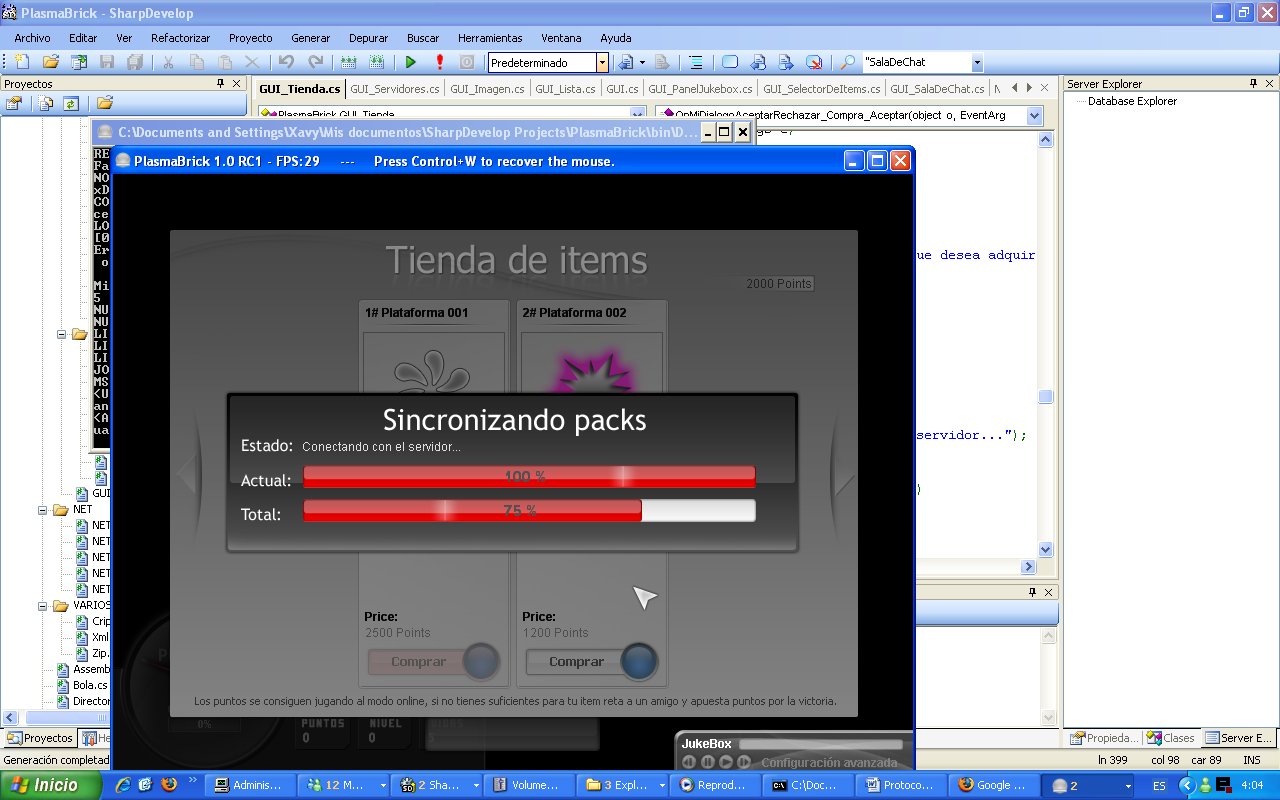This screenshot has height=800, width=1280.
Task: Click the Comprar button for Plataforma 002
Action: [x=576, y=661]
